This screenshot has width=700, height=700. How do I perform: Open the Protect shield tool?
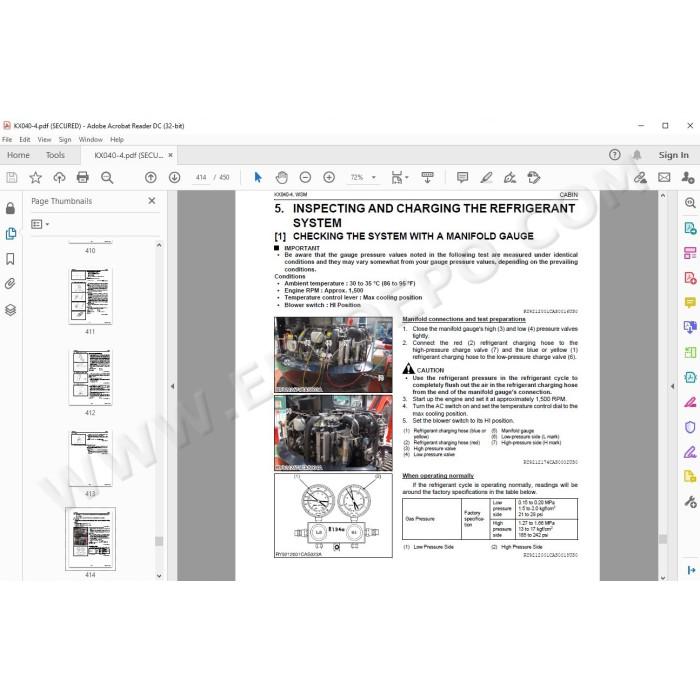coord(690,427)
